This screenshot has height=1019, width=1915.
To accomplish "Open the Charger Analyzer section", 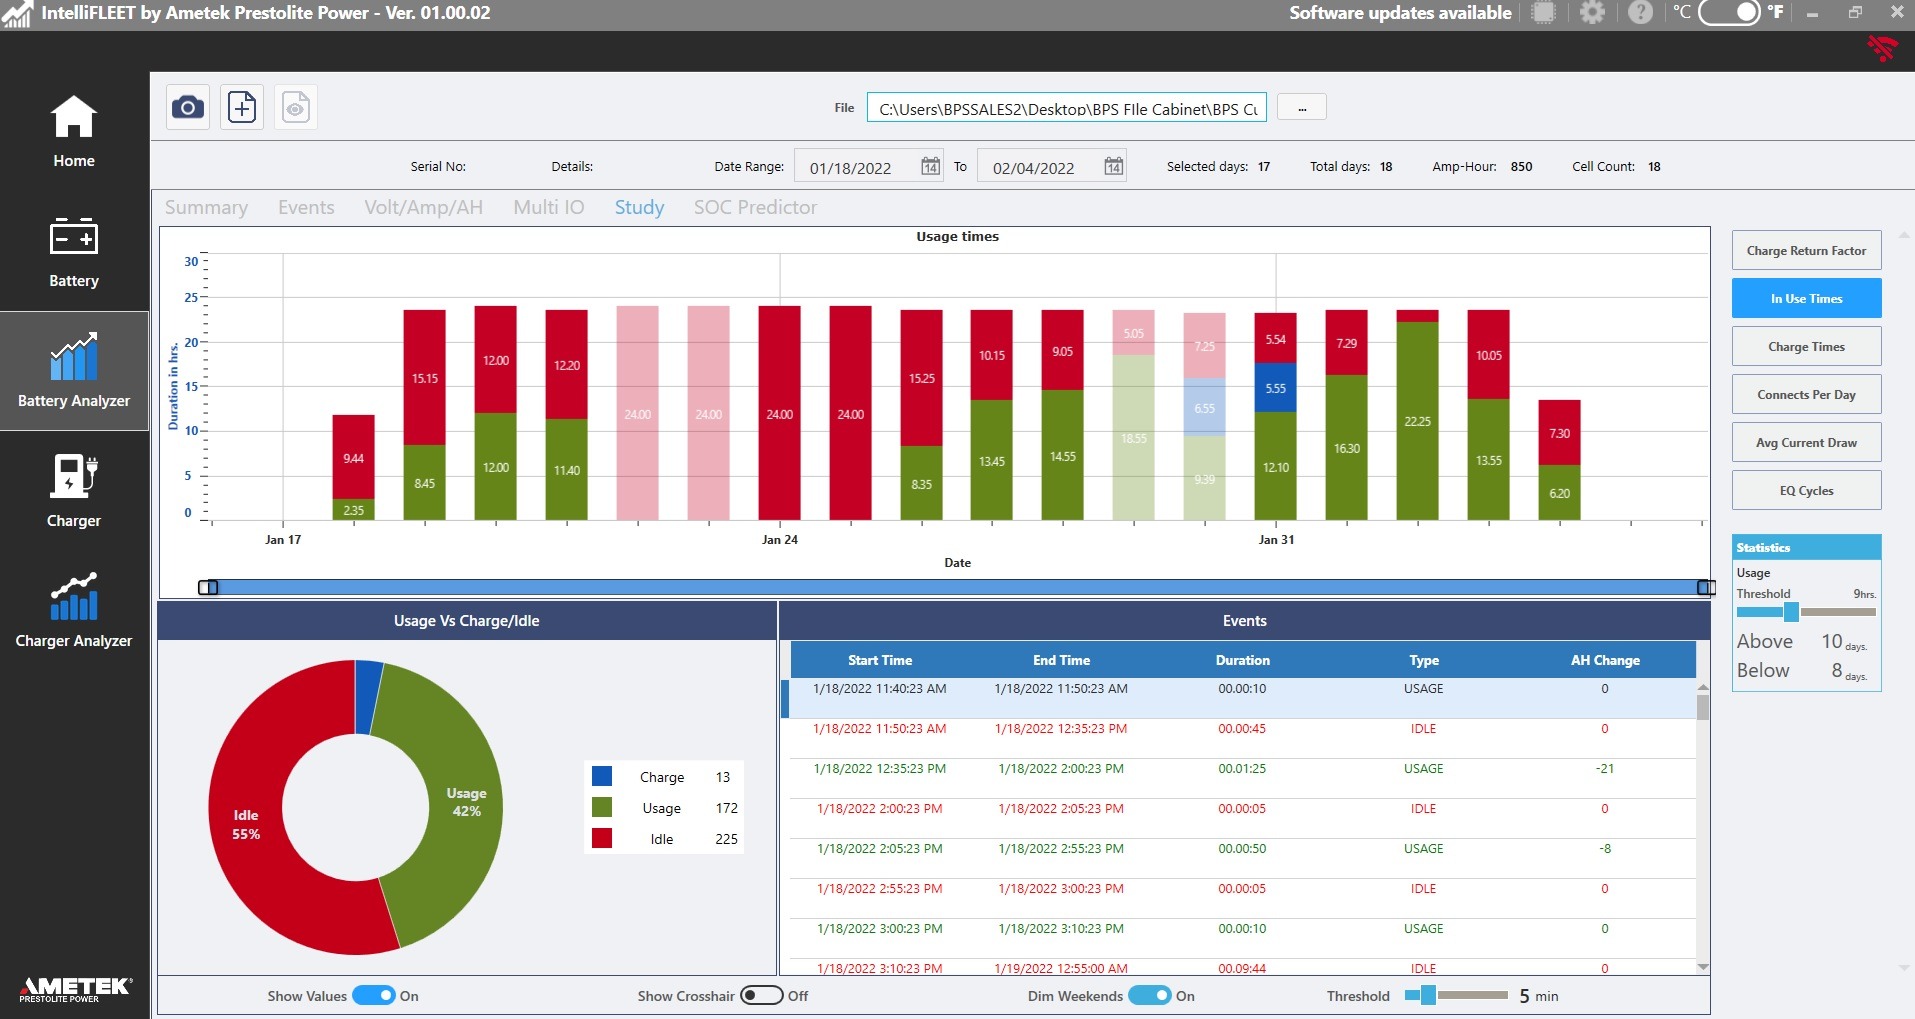I will 74,611.
